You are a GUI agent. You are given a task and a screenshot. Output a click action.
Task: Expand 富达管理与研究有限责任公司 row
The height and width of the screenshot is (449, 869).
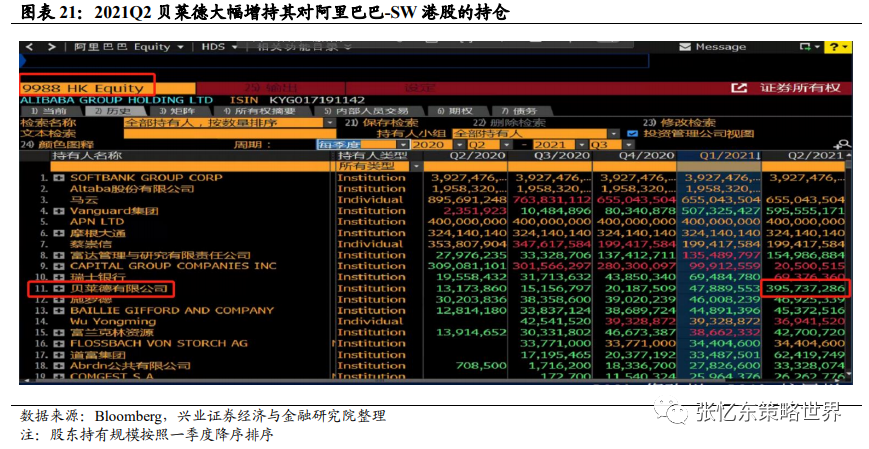(59, 256)
